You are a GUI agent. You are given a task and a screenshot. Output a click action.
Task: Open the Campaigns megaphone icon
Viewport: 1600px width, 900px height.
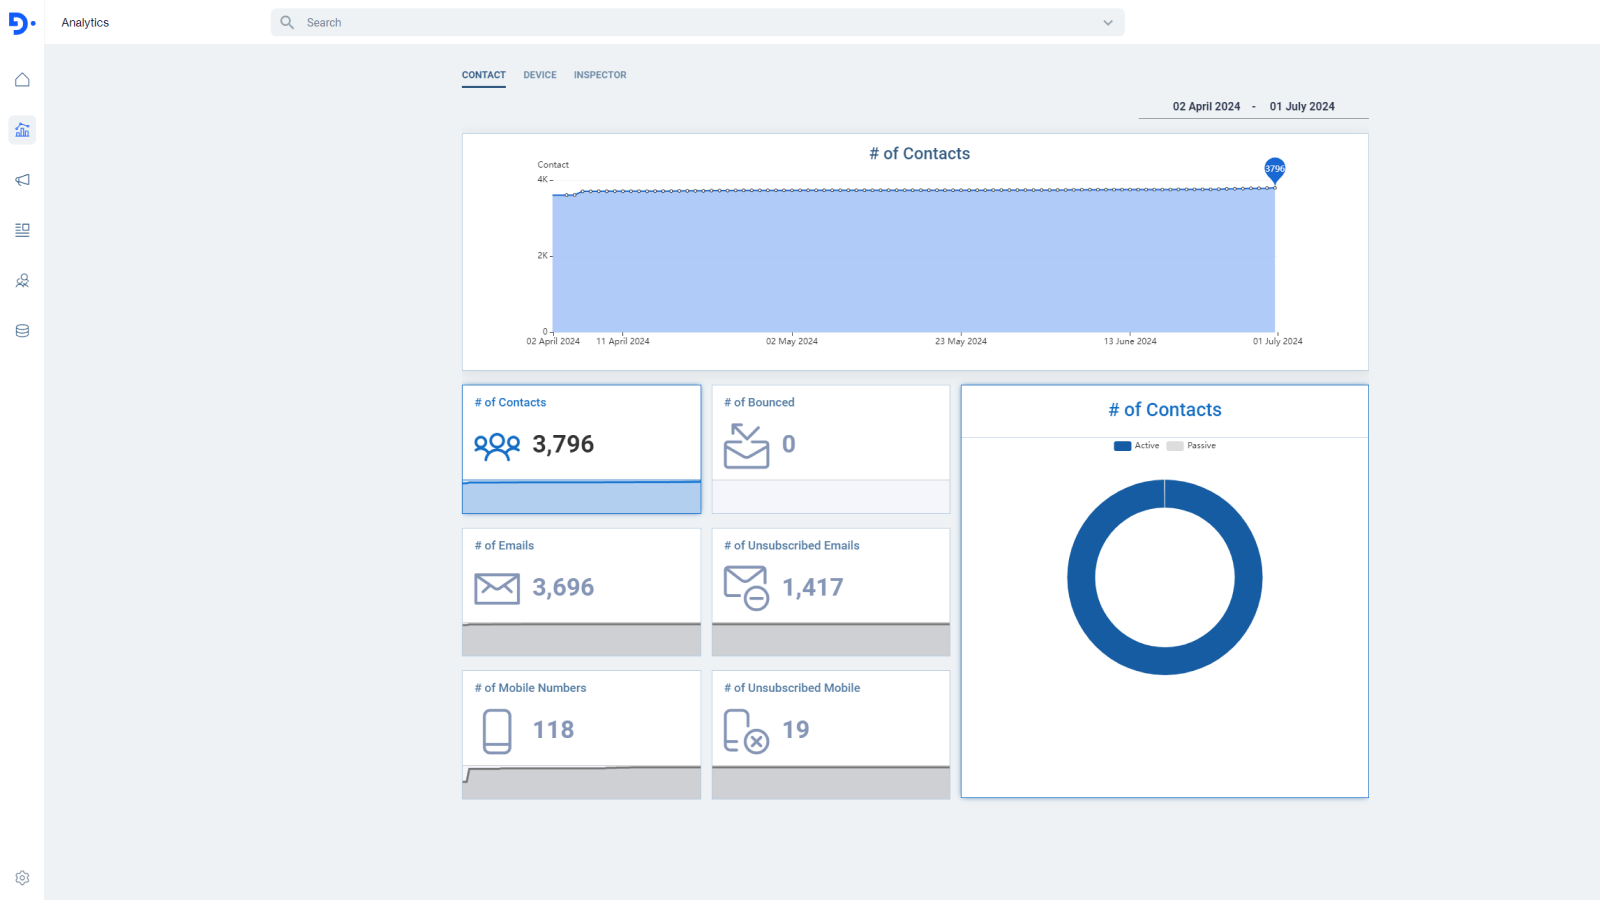[x=22, y=180]
